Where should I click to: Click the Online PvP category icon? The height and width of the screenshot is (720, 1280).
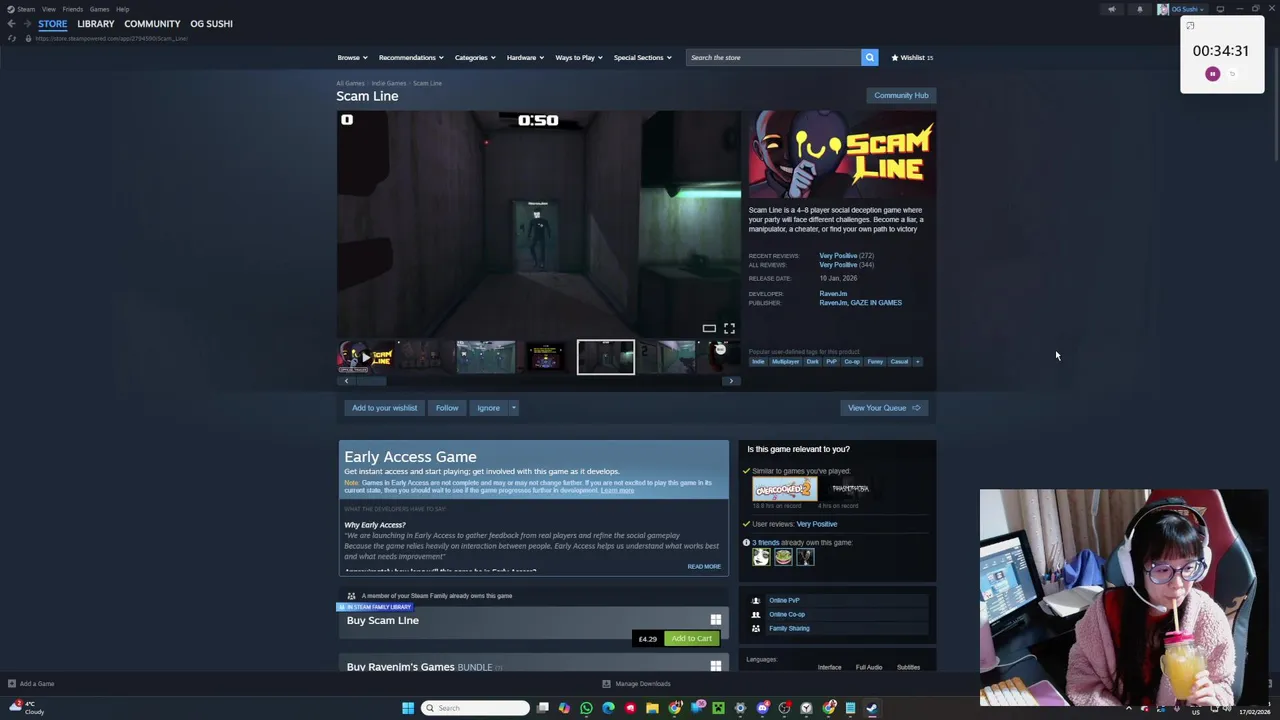[755, 600]
